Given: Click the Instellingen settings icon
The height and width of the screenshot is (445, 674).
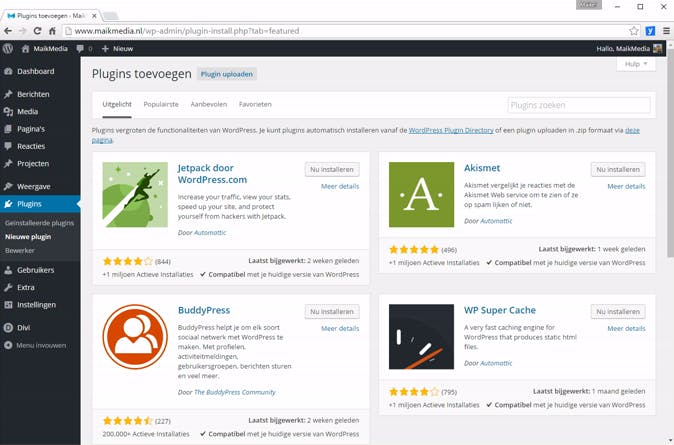Looking at the screenshot, I should (x=8, y=305).
